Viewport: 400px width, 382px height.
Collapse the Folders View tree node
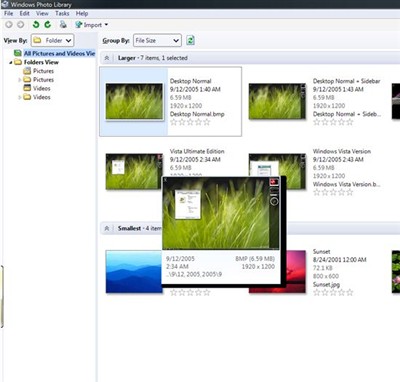tap(11, 62)
